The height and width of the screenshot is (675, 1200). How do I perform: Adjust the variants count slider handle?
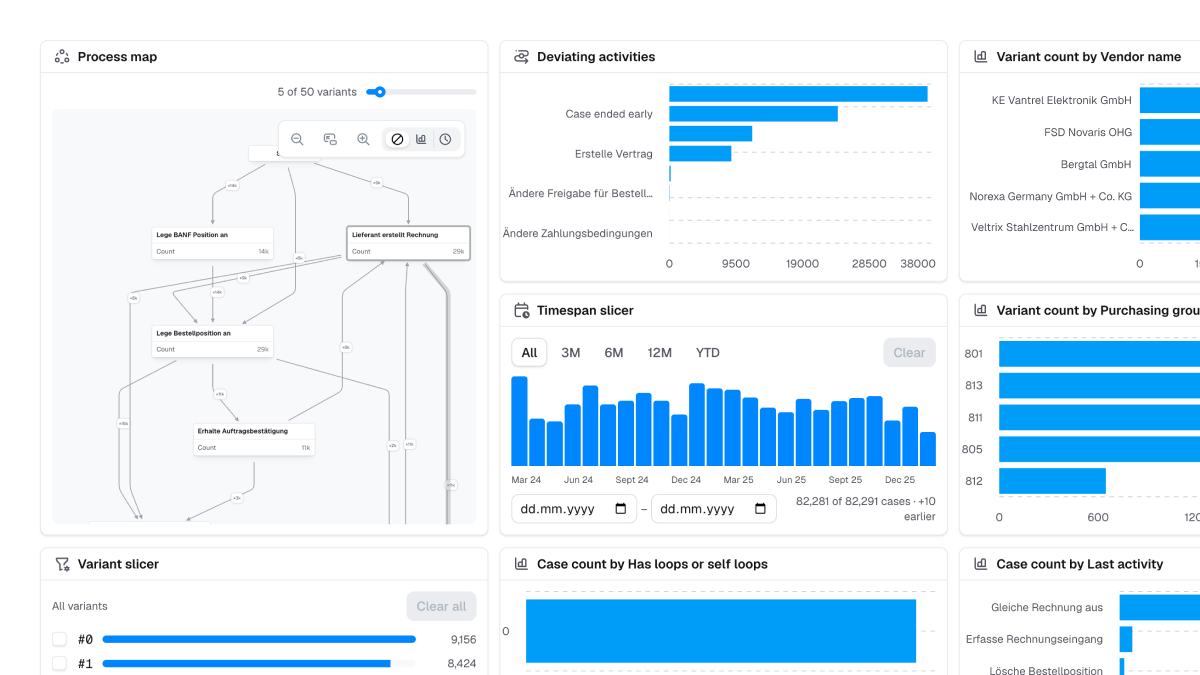[x=380, y=92]
